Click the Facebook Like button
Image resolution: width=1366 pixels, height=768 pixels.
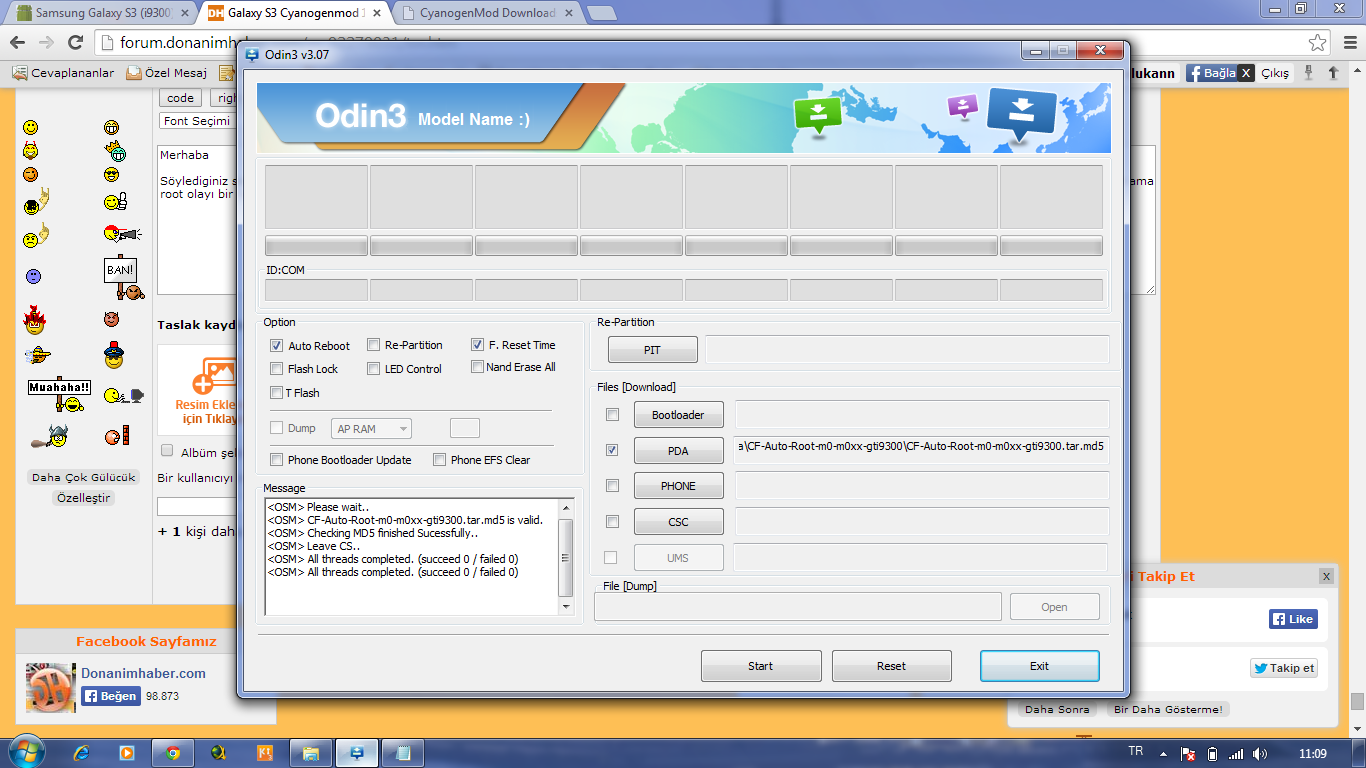(x=1293, y=619)
